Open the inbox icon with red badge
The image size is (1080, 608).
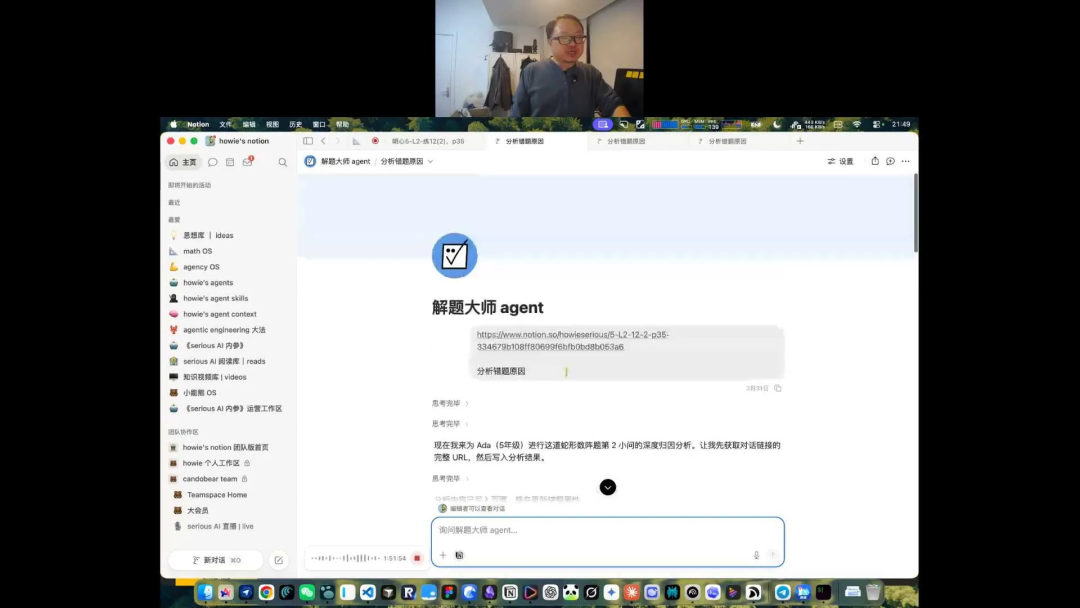[248, 162]
